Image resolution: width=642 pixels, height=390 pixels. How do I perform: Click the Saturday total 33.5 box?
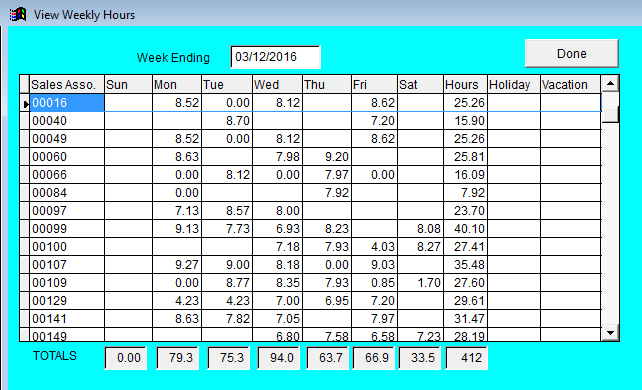pyautogui.click(x=420, y=358)
